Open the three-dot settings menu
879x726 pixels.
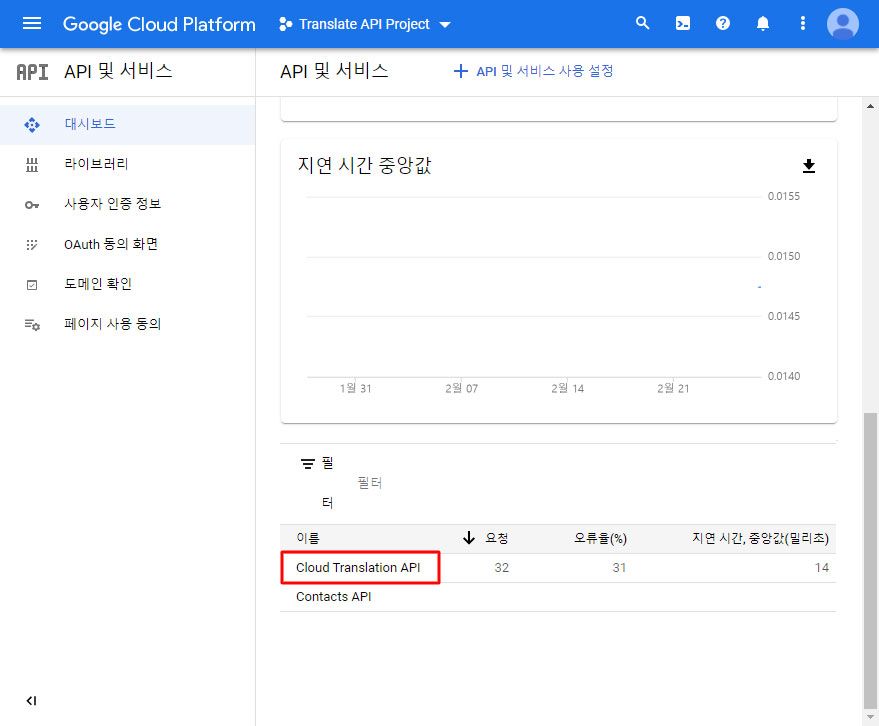(803, 23)
